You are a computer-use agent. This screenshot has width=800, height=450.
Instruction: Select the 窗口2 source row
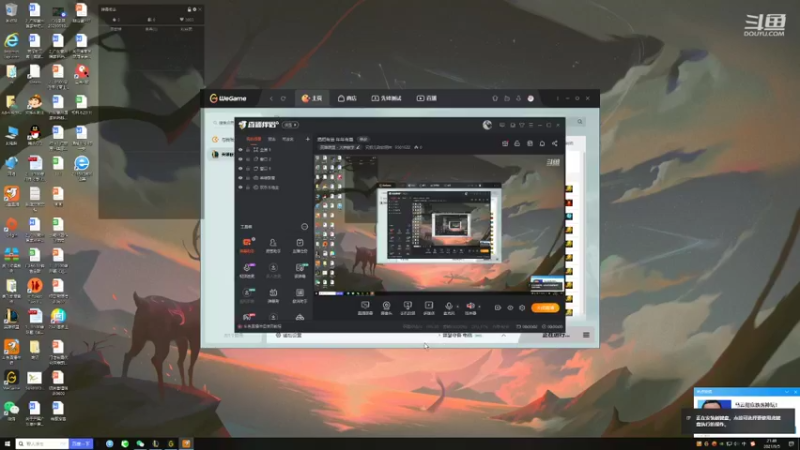coord(273,159)
